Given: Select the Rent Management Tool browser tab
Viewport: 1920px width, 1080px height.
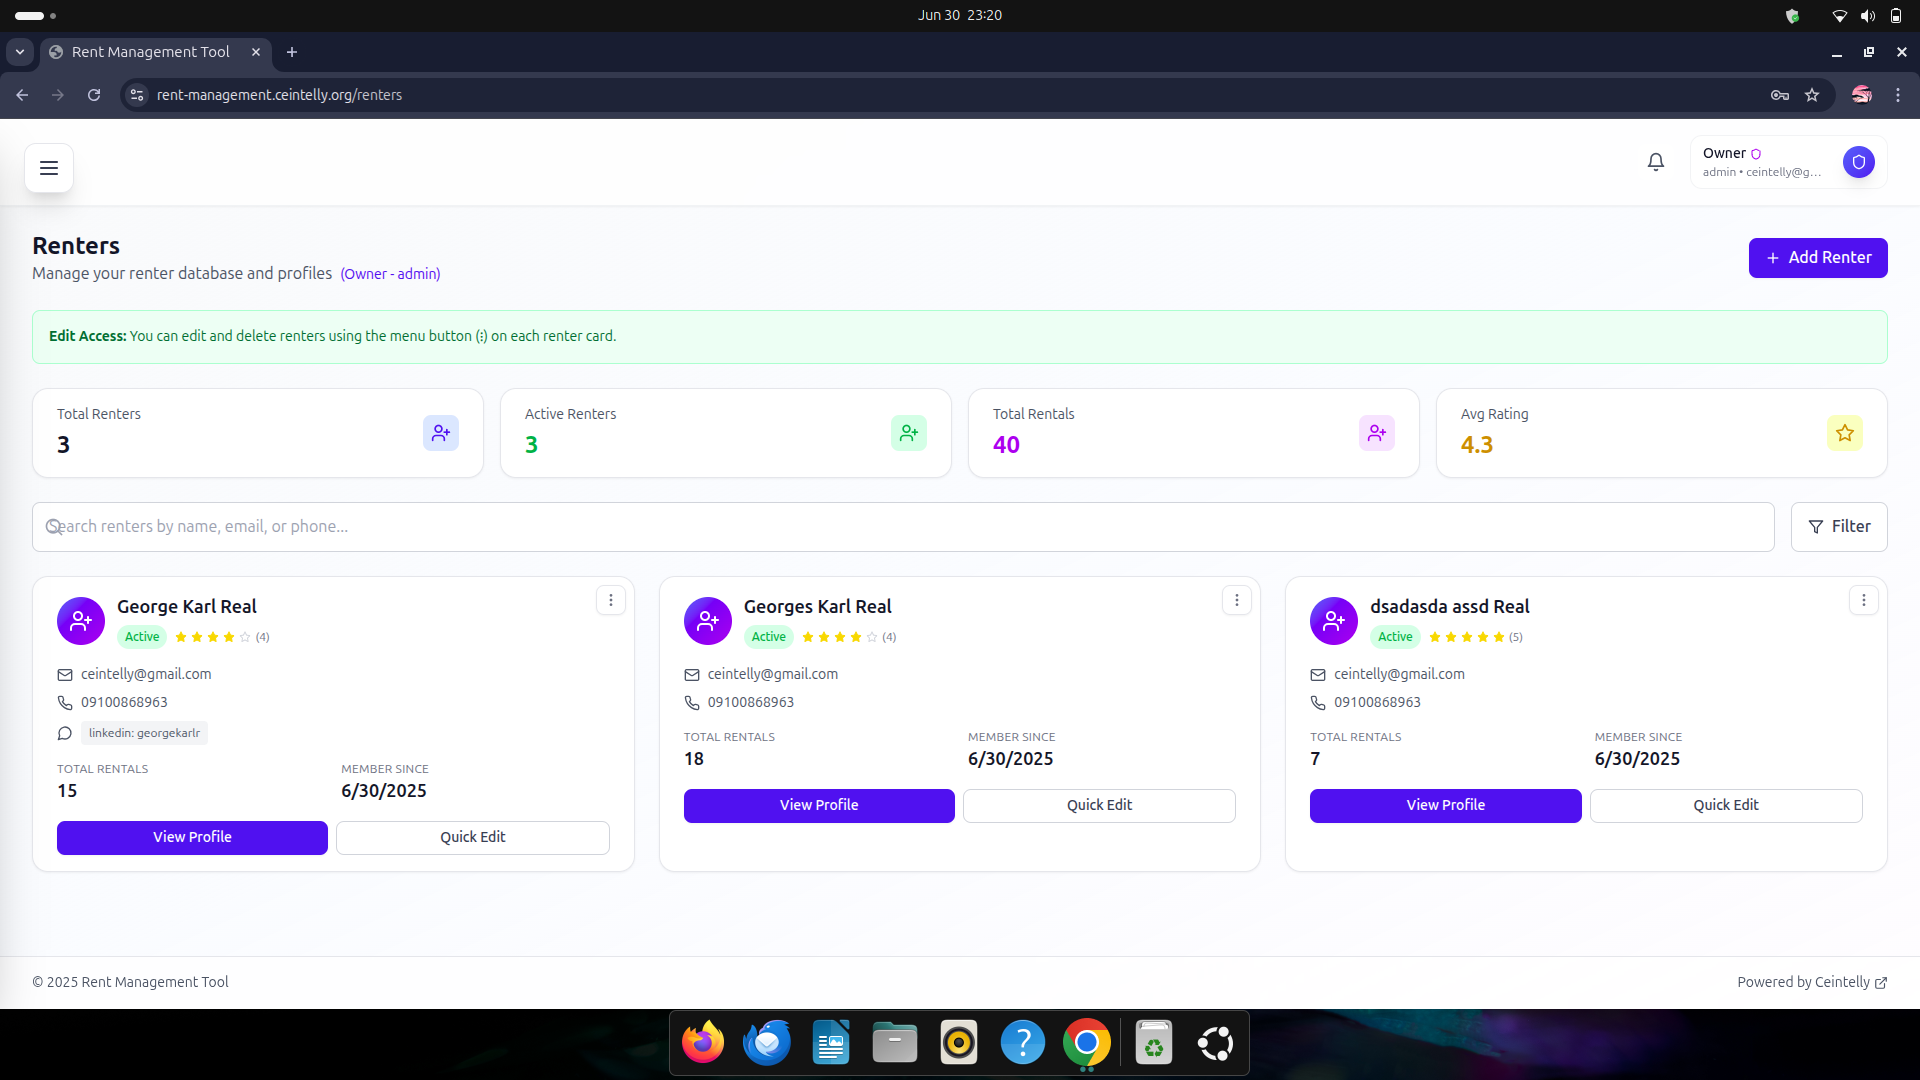Looking at the screenshot, I should 150,52.
